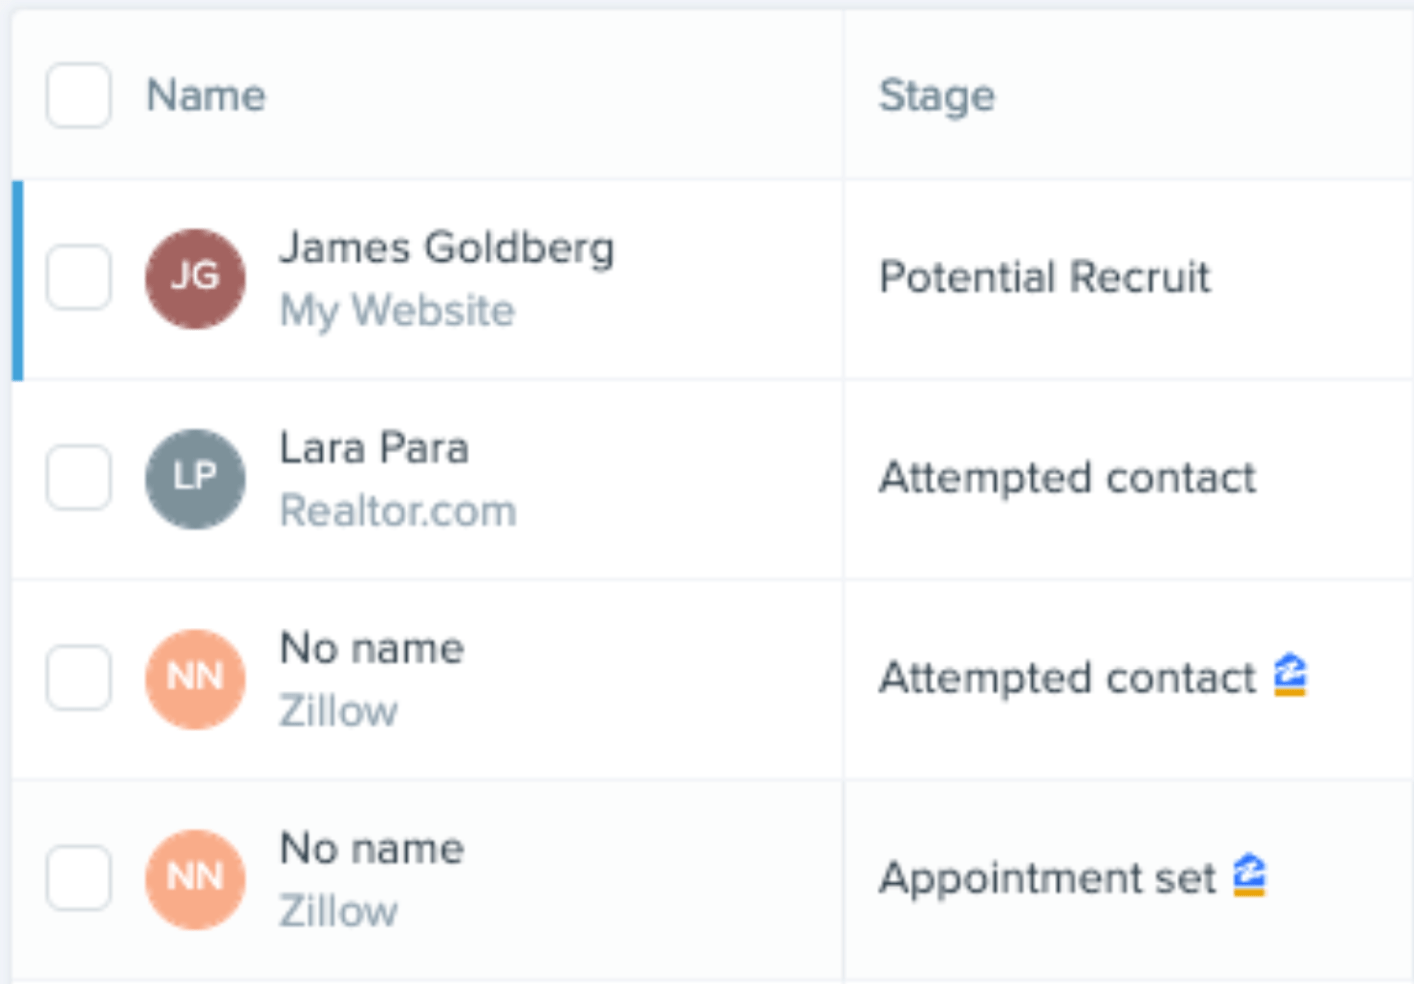This screenshot has height=984, width=1414.
Task: Sort the list by the Name column
Action: [x=206, y=96]
